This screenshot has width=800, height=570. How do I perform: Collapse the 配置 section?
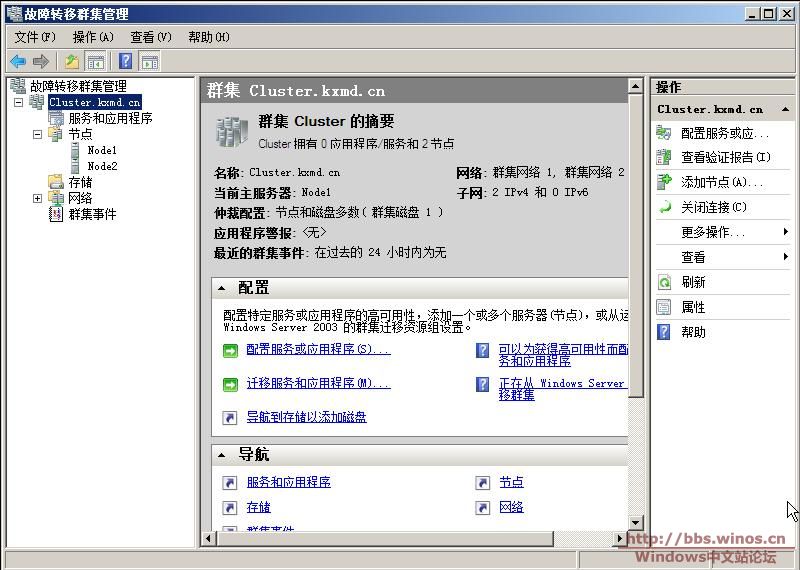(x=221, y=288)
